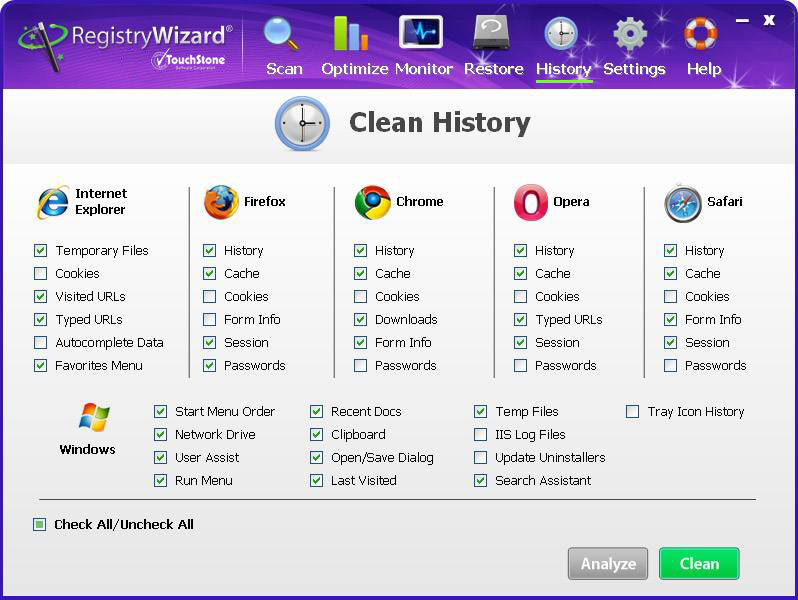The image size is (798, 600).
Task: Check Tray Icon History option
Action: 633,411
